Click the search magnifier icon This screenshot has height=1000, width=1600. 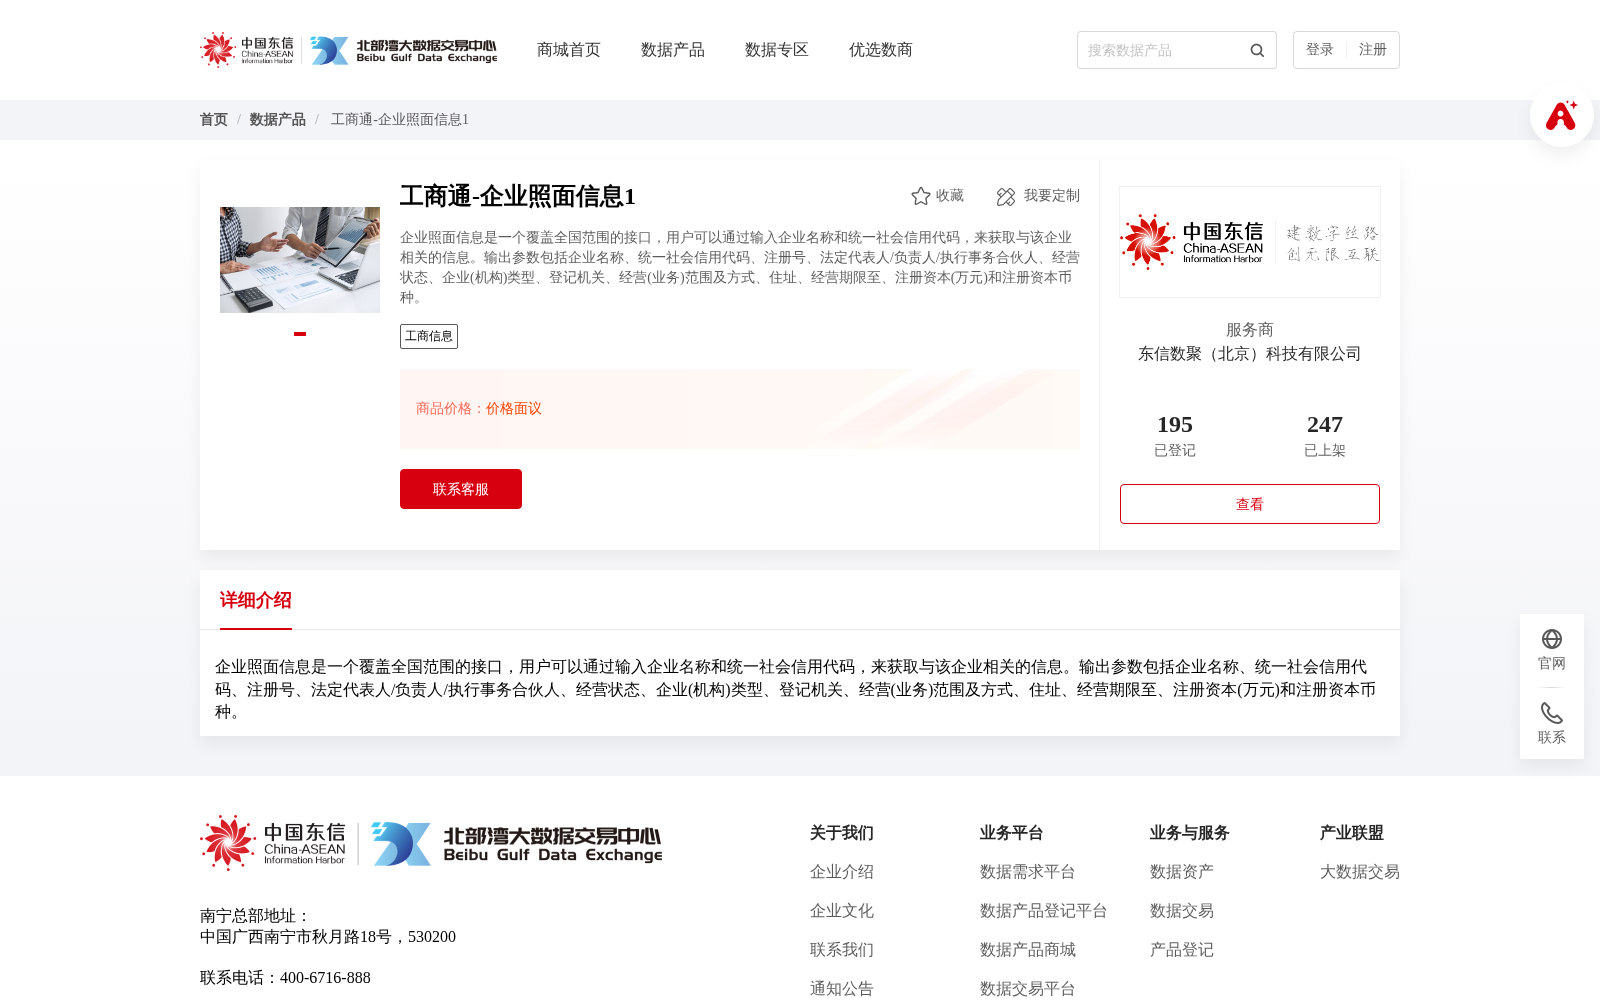(1257, 50)
